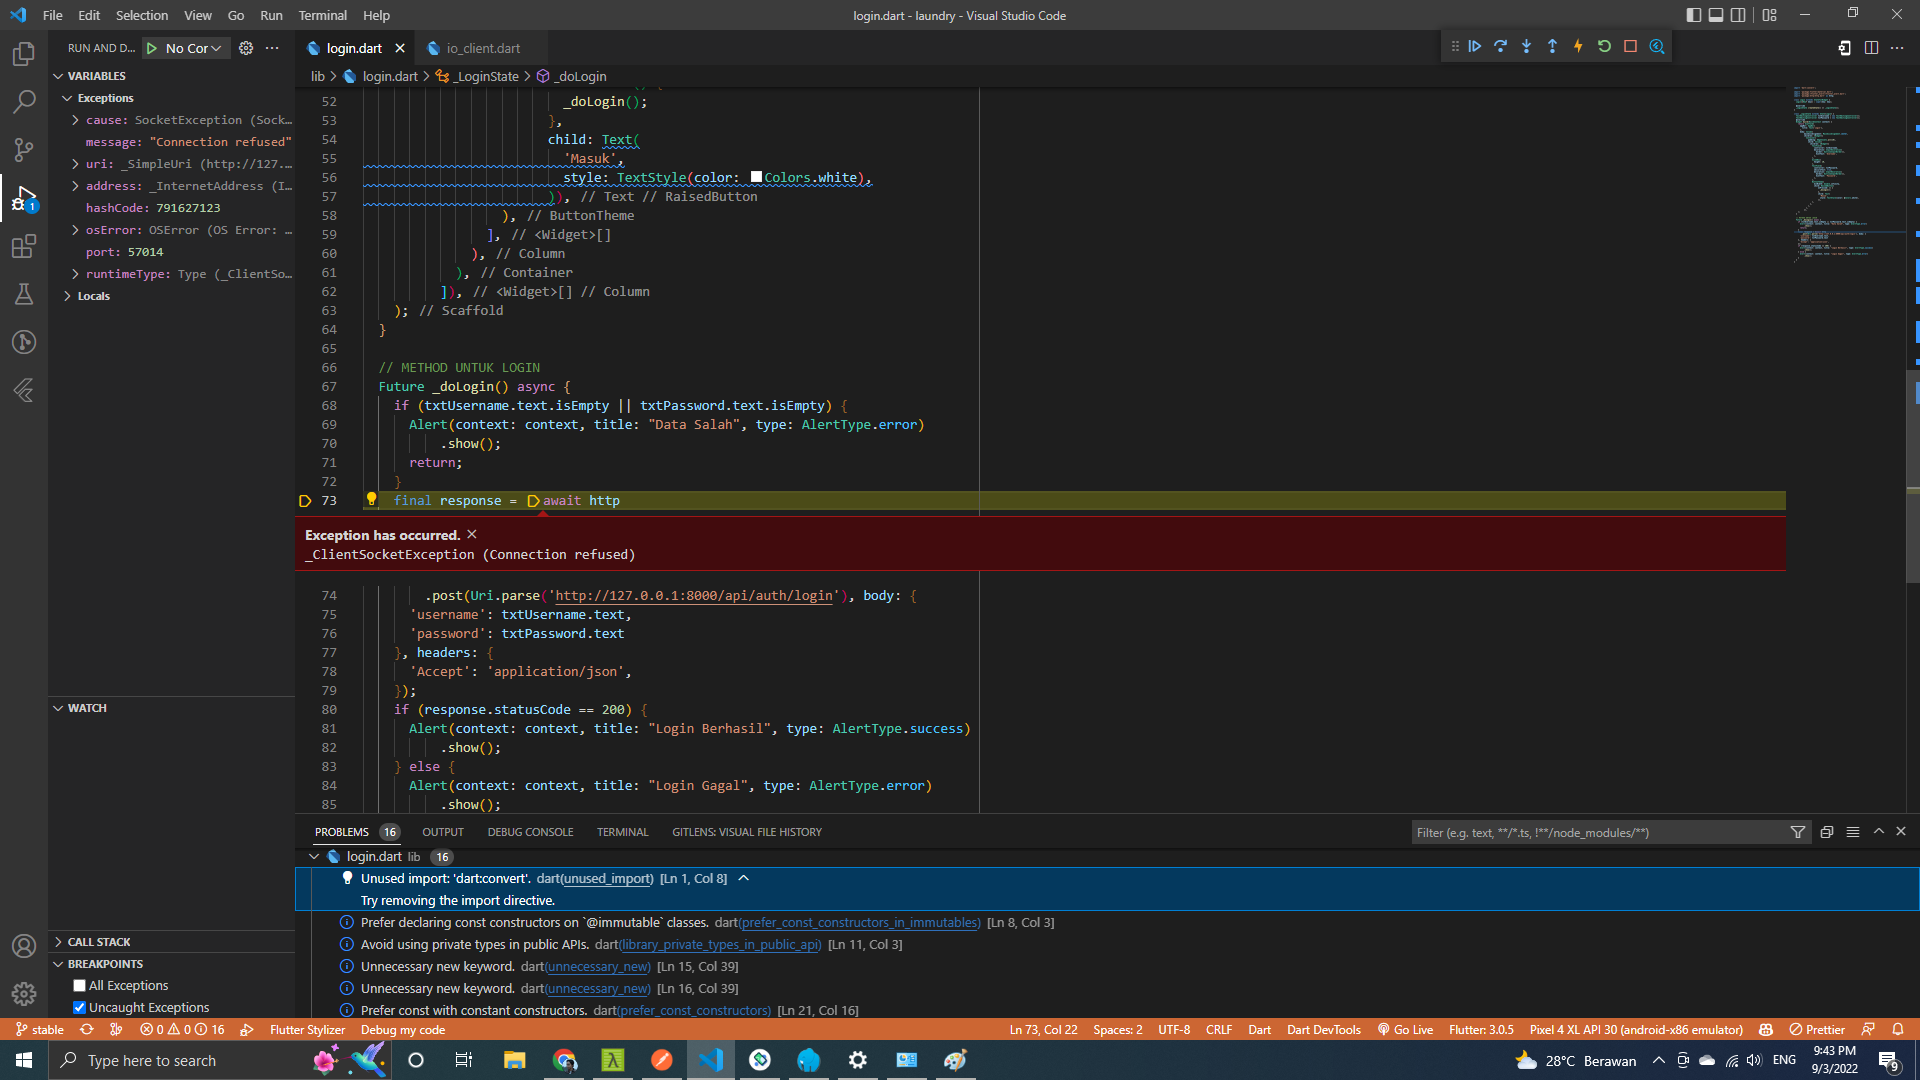Open the editor more actions menu

point(1897,48)
